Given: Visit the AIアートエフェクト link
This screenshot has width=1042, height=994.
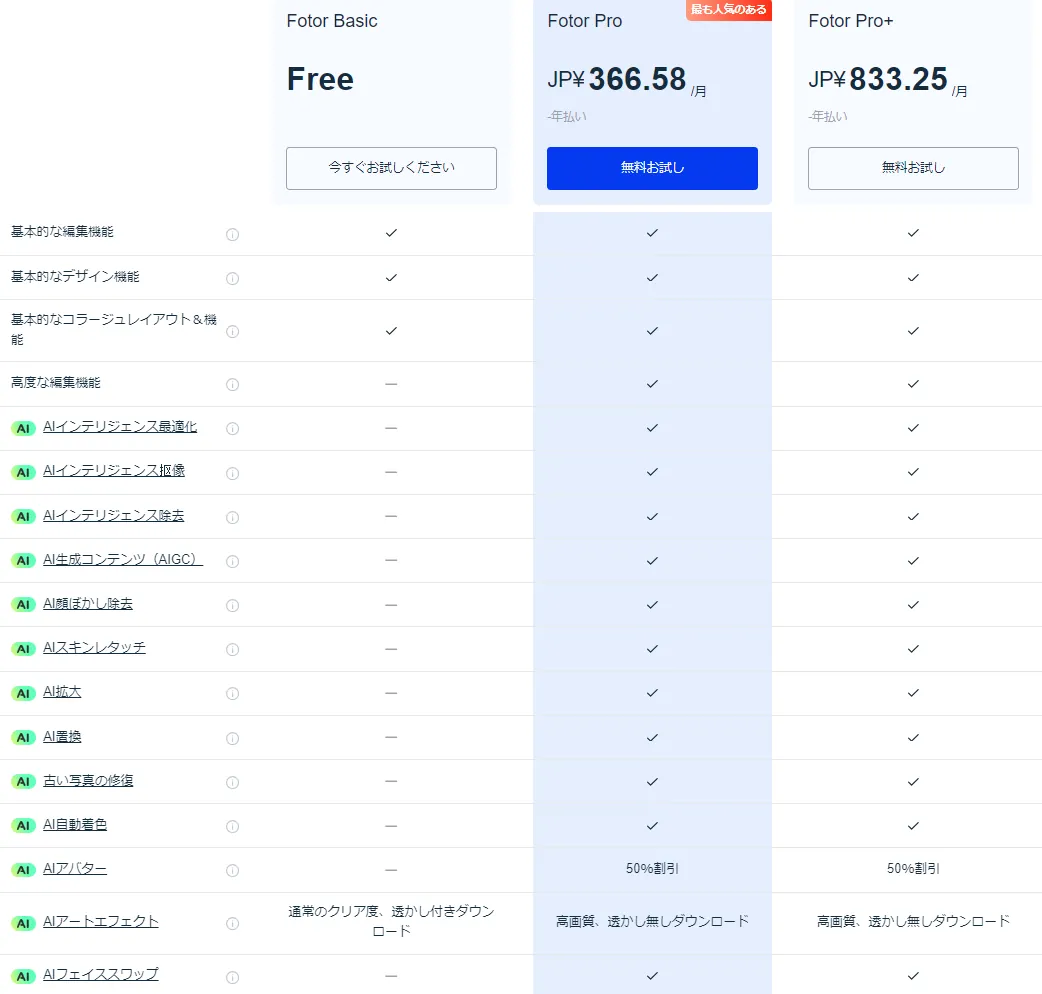Looking at the screenshot, I should tap(101, 921).
